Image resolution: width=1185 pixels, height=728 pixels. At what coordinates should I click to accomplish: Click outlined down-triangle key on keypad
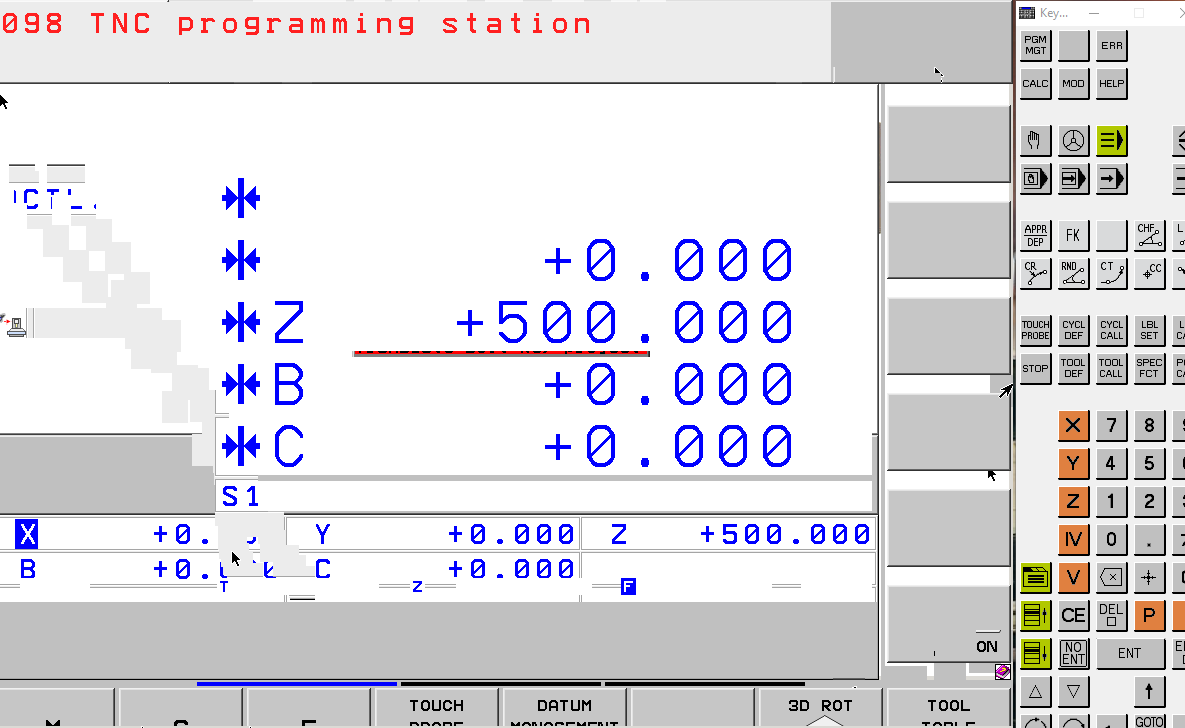point(1073,692)
